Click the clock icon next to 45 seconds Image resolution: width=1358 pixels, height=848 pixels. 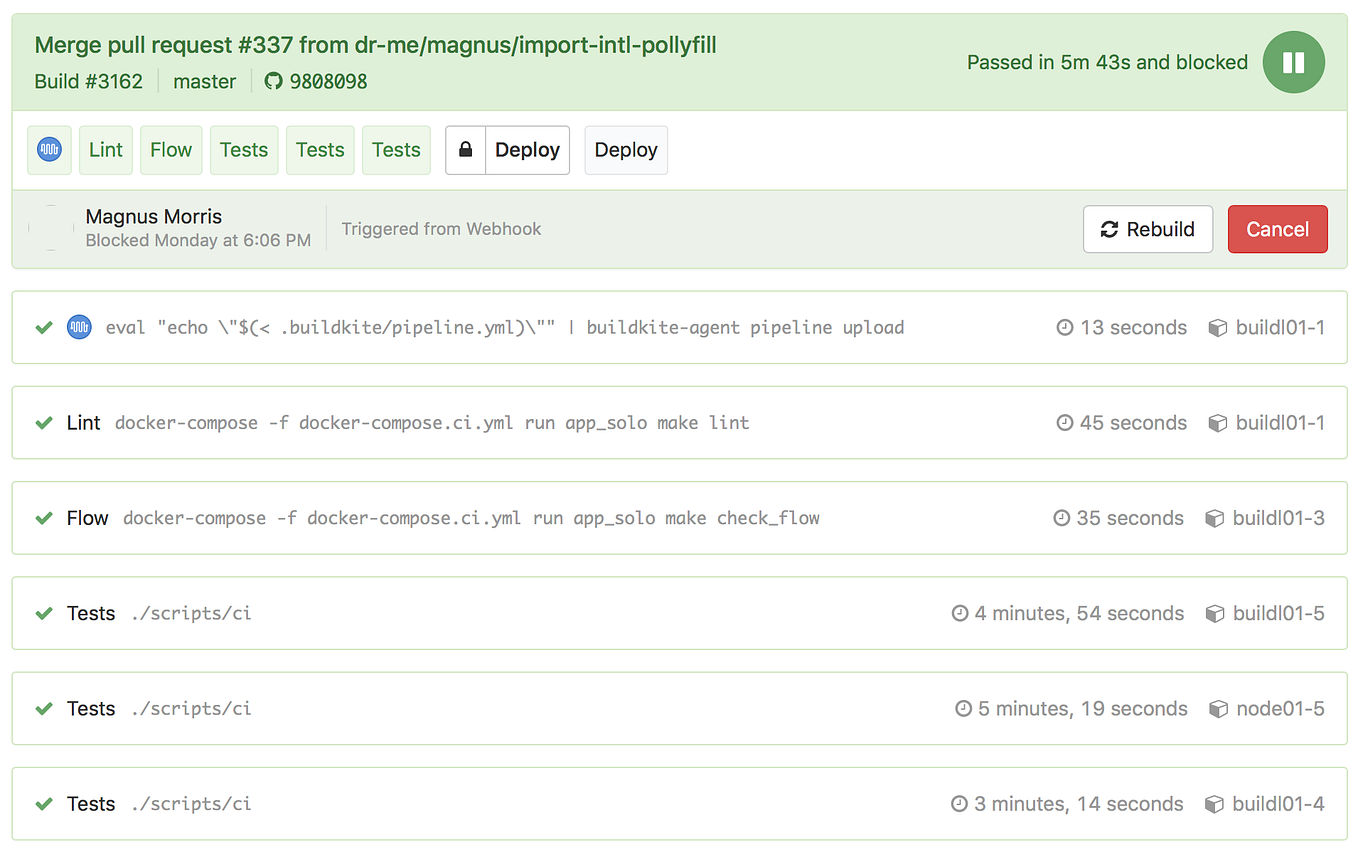(1065, 423)
